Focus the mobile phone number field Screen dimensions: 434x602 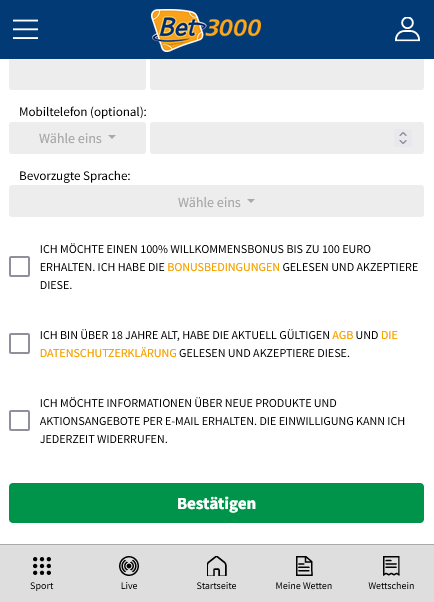(287, 138)
